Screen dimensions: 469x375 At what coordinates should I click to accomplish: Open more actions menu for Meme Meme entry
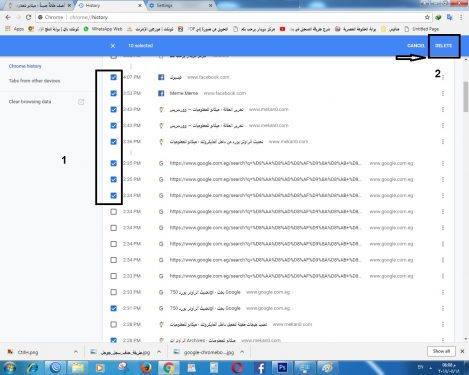pyautogui.click(x=443, y=93)
